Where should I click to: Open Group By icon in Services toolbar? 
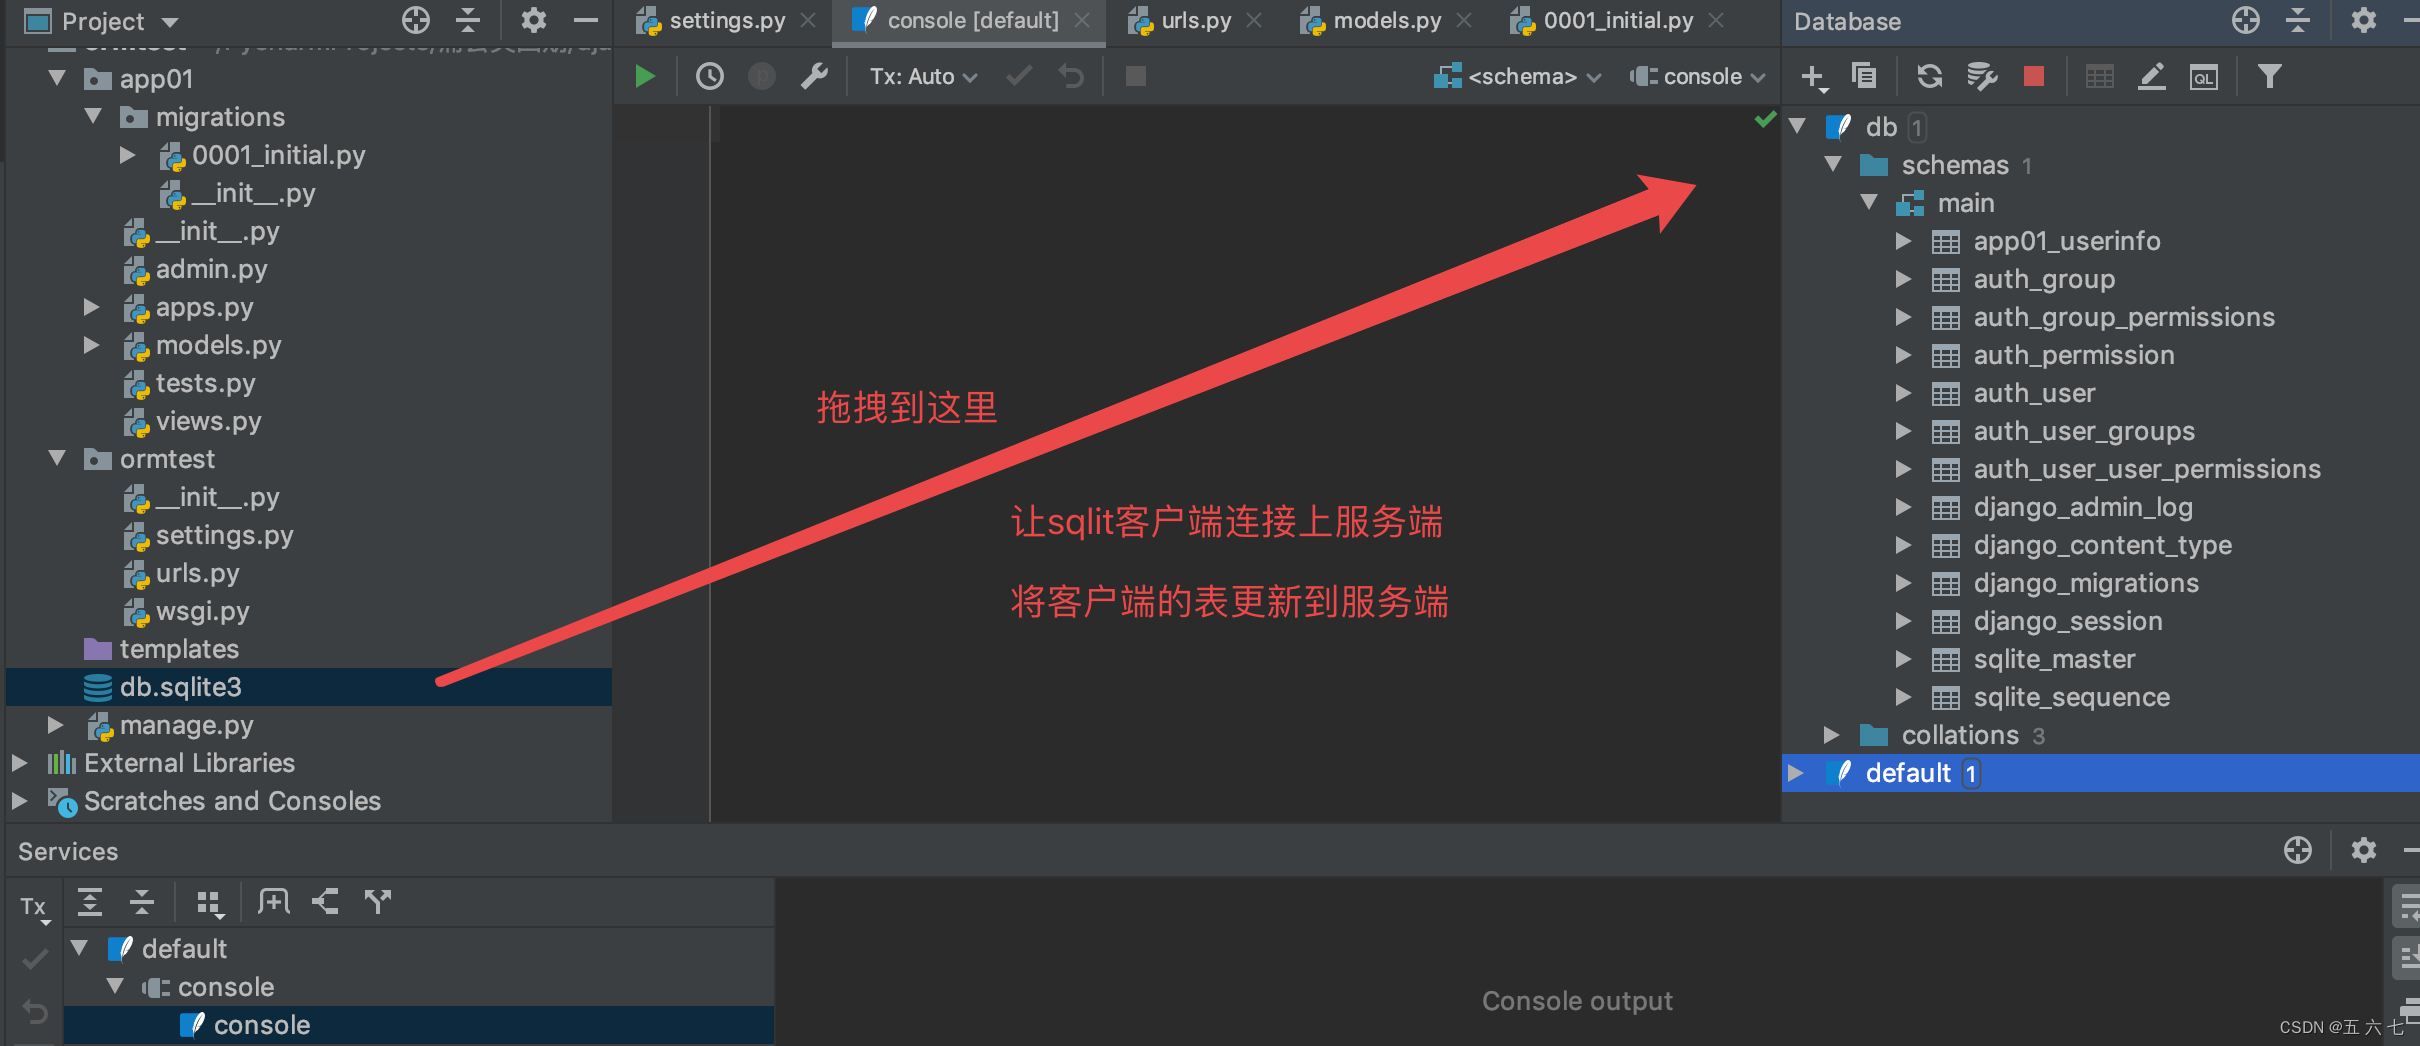click(x=209, y=903)
